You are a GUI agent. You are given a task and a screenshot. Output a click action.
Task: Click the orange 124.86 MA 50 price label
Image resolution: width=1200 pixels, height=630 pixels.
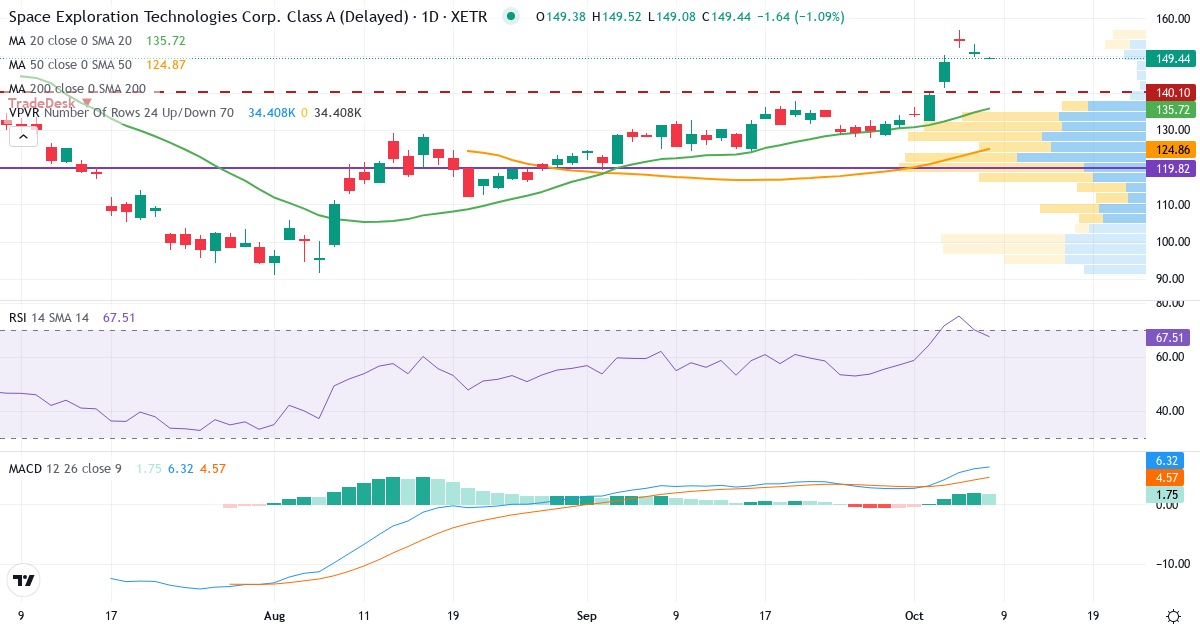[x=1171, y=149]
